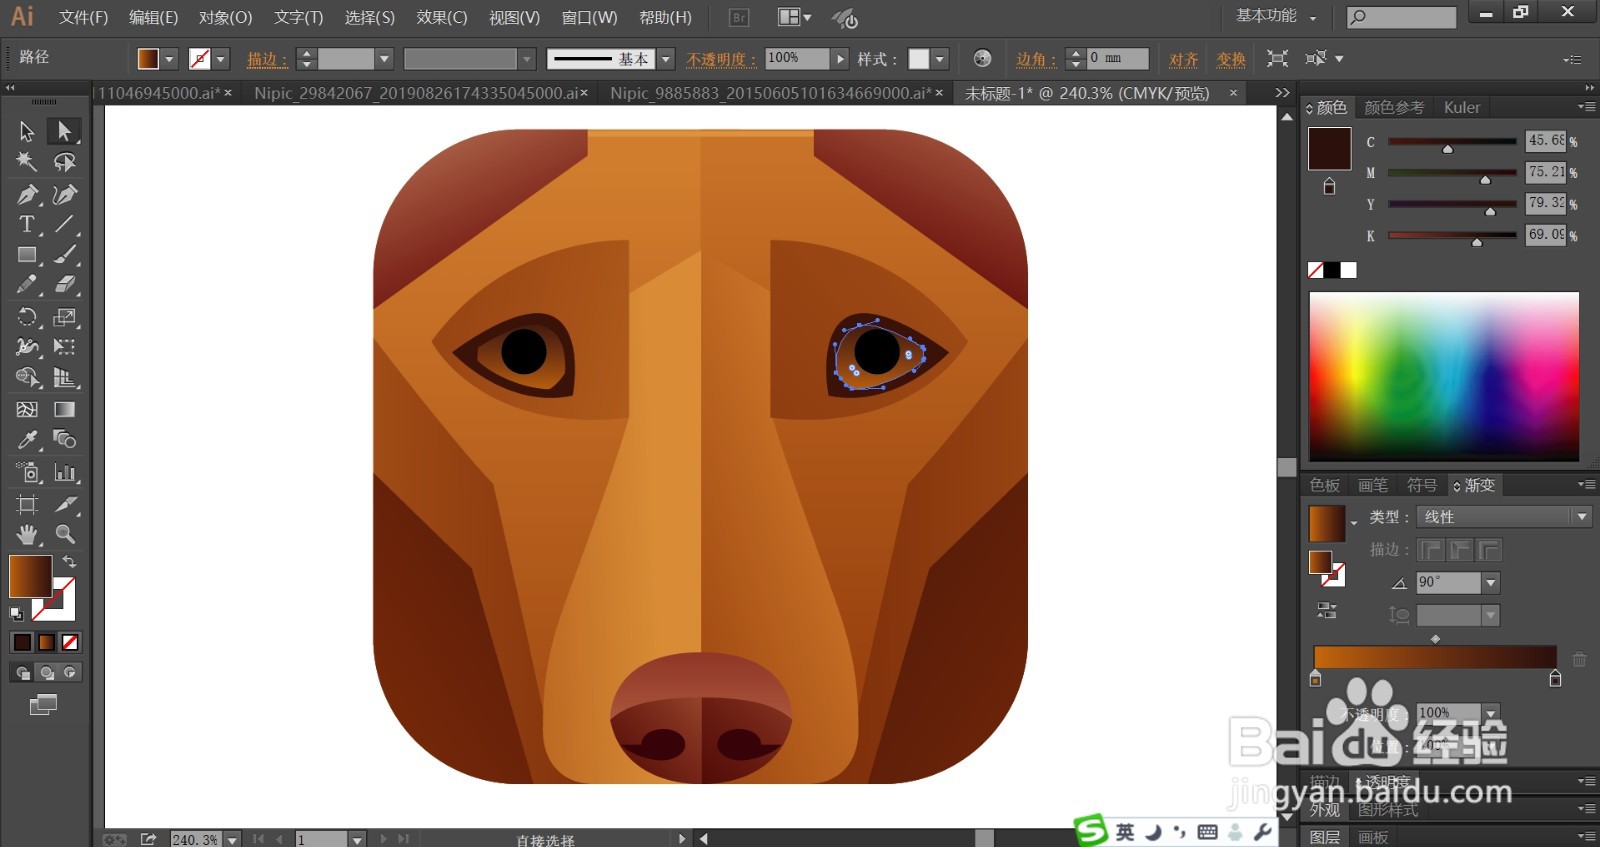
Task: Click the 变换 transform link
Action: pos(1231,59)
